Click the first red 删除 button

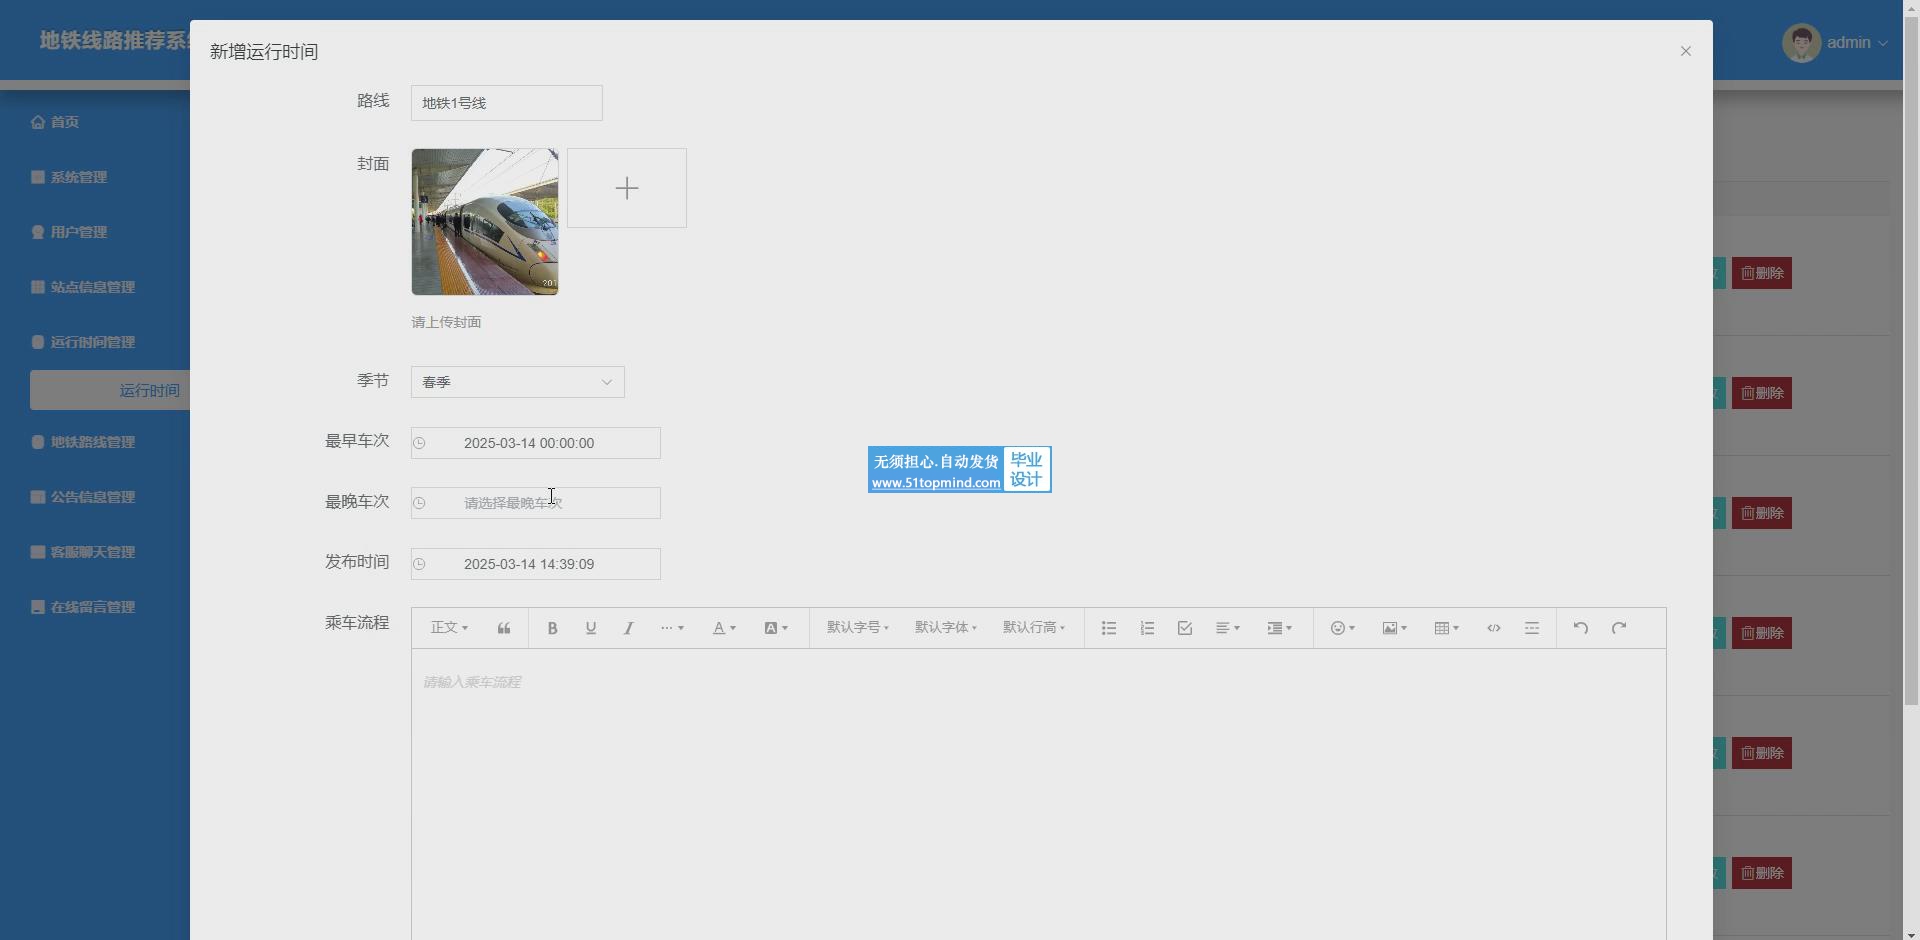(x=1761, y=273)
